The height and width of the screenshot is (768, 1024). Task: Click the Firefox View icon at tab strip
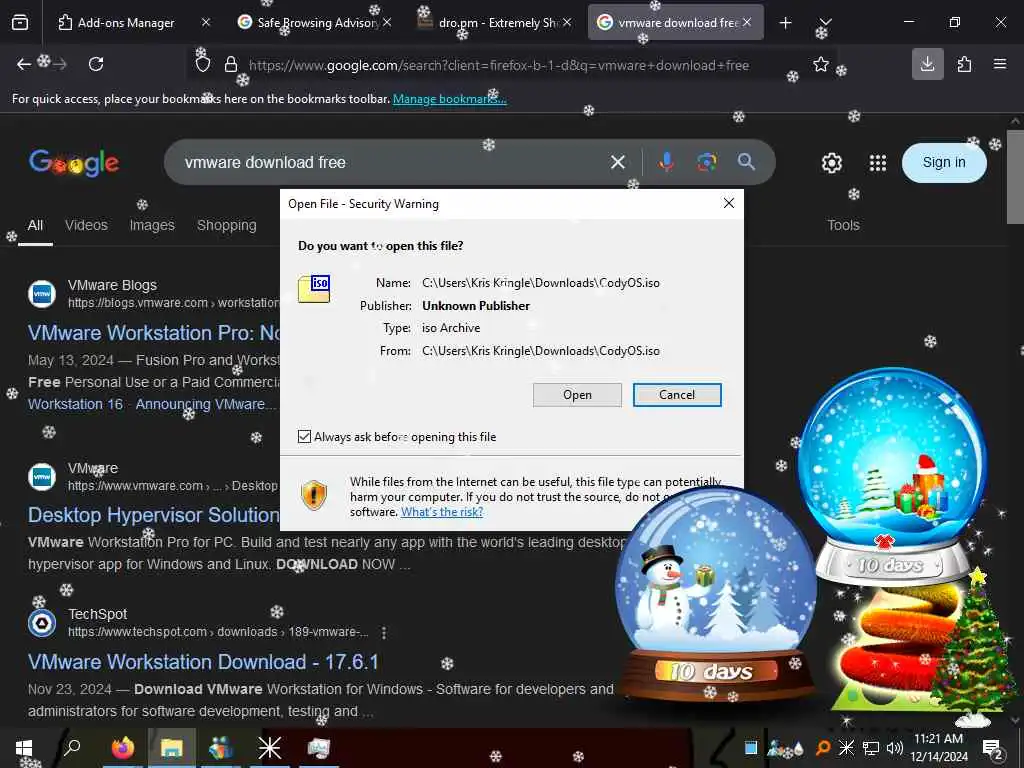tap(20, 22)
